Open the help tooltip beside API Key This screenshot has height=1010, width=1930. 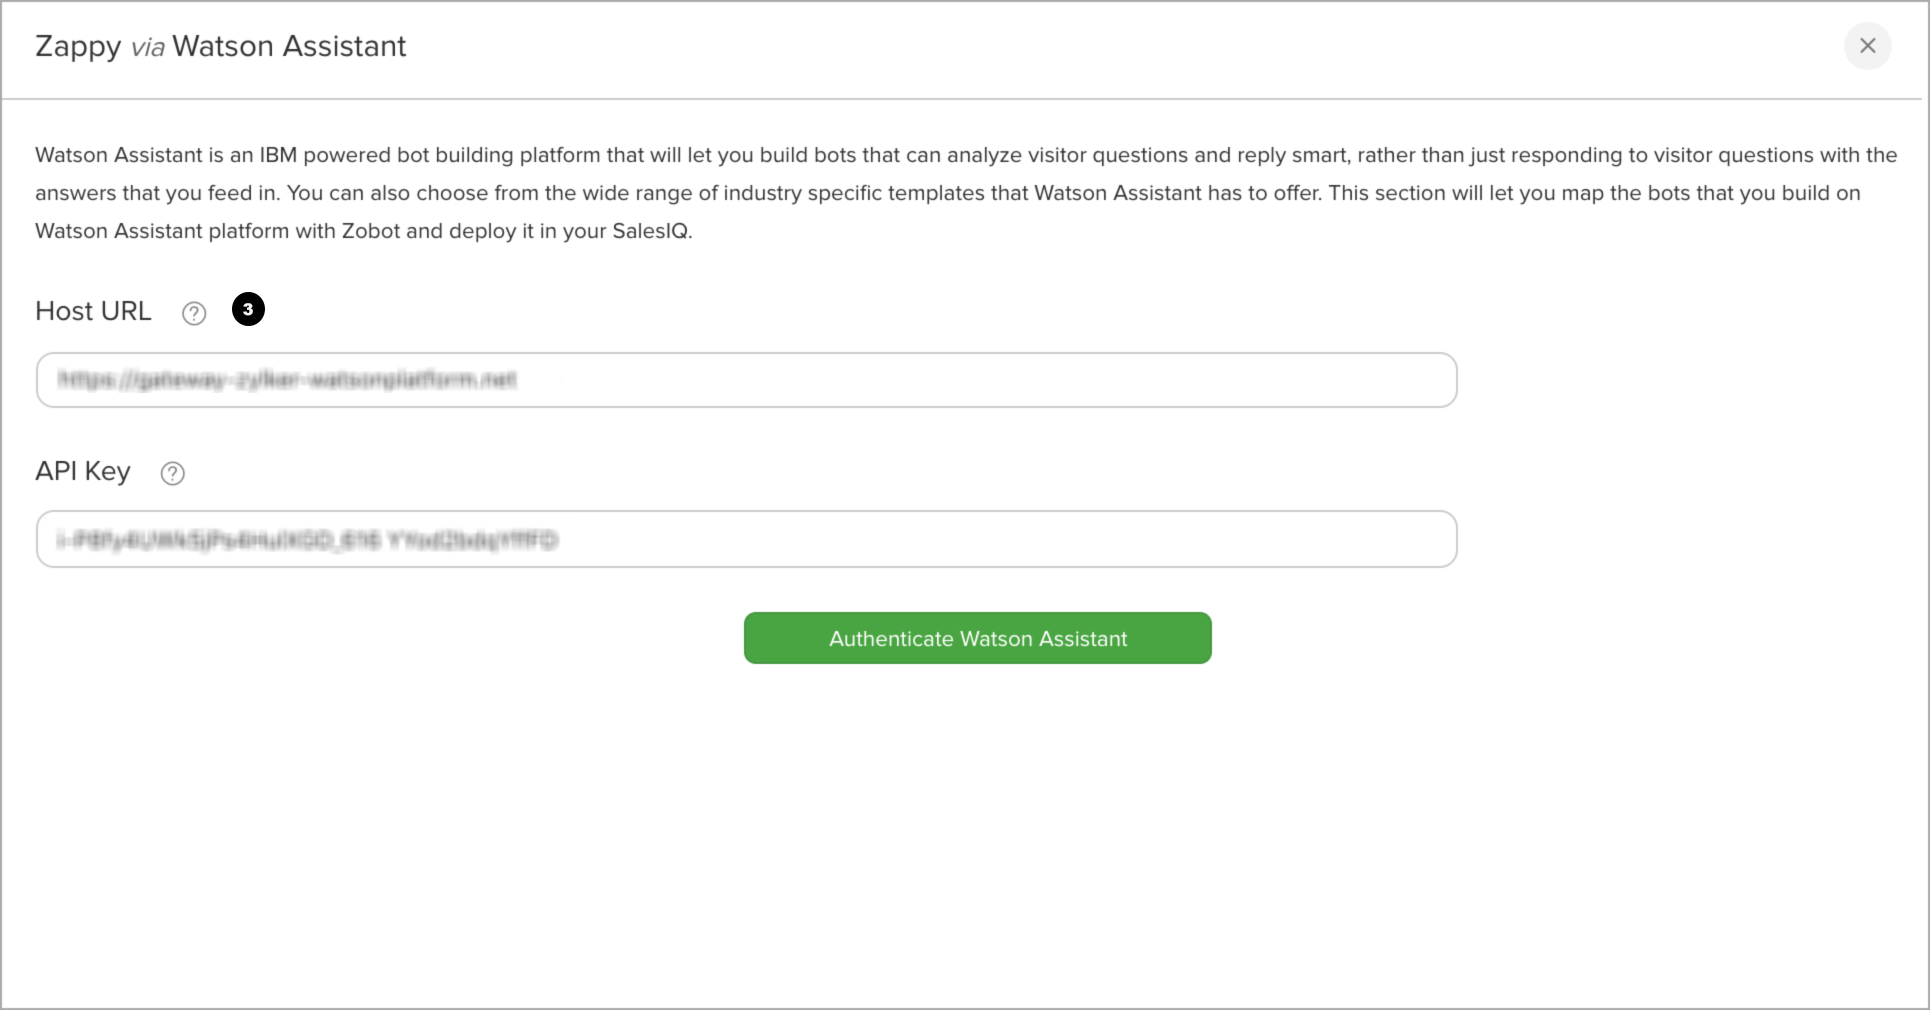[173, 473]
